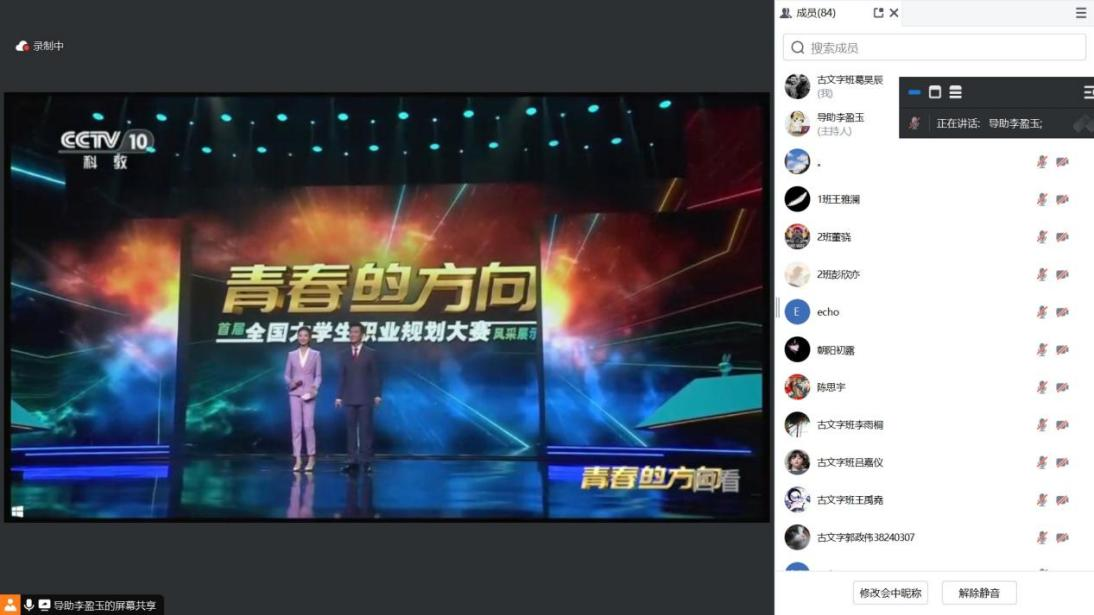Click the 解除静音 button
This screenshot has width=1094, height=615.
(979, 593)
